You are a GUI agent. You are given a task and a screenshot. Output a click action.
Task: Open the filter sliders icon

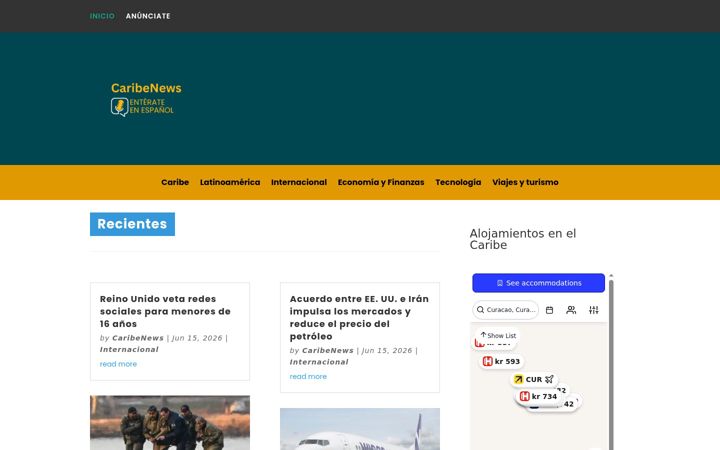pos(594,310)
